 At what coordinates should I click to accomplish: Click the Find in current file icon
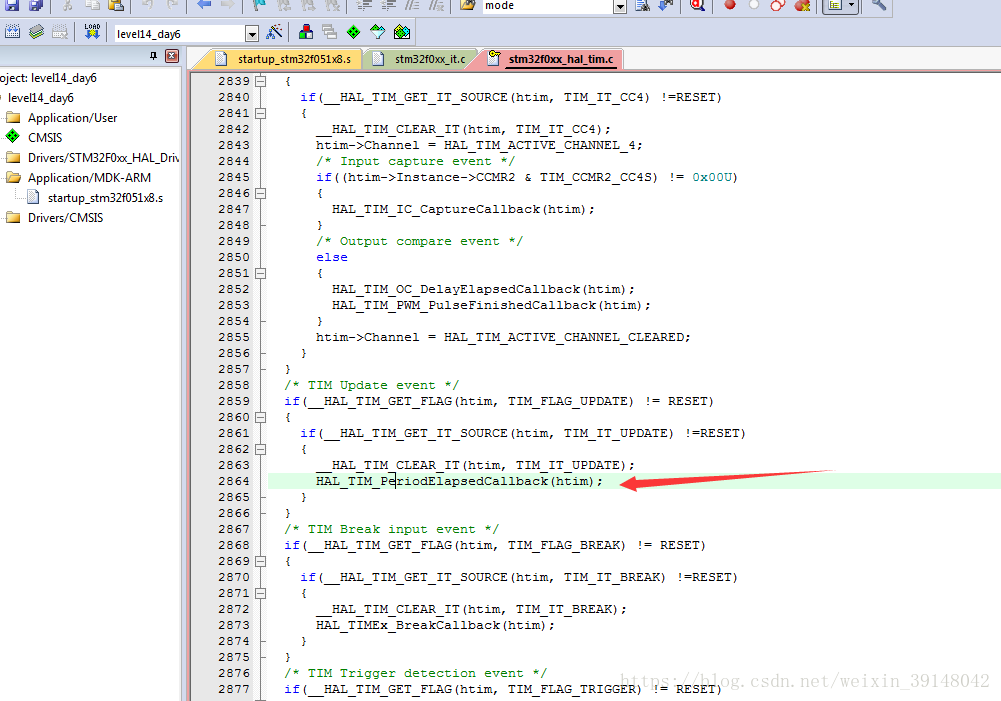coord(642,5)
